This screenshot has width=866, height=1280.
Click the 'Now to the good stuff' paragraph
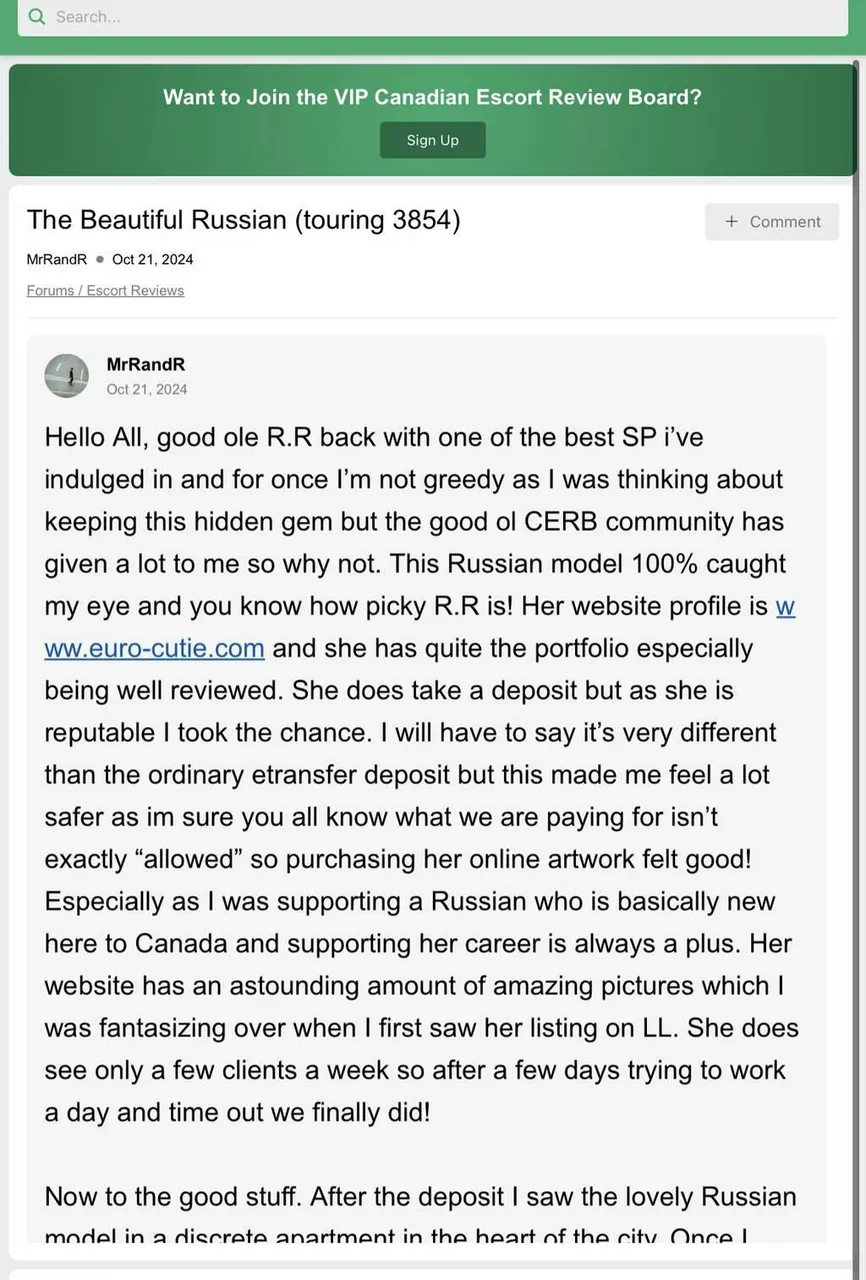[x=420, y=1197]
